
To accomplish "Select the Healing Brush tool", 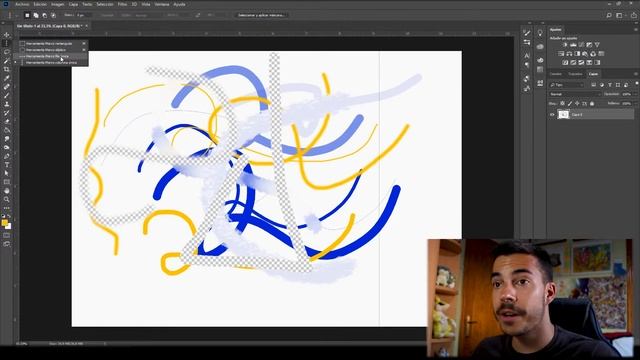I will coord(7,87).
